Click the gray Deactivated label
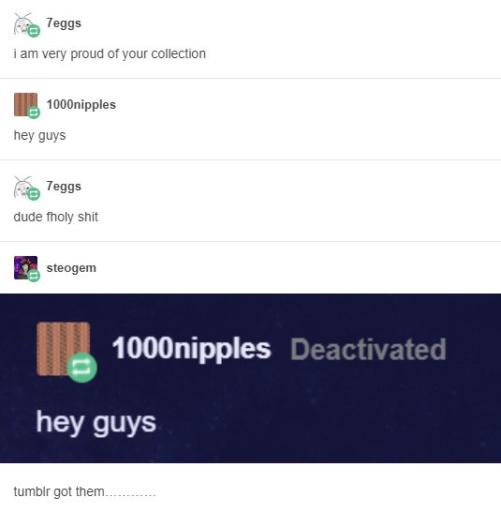Image resolution: width=501 pixels, height=512 pixels. pyautogui.click(x=368, y=349)
